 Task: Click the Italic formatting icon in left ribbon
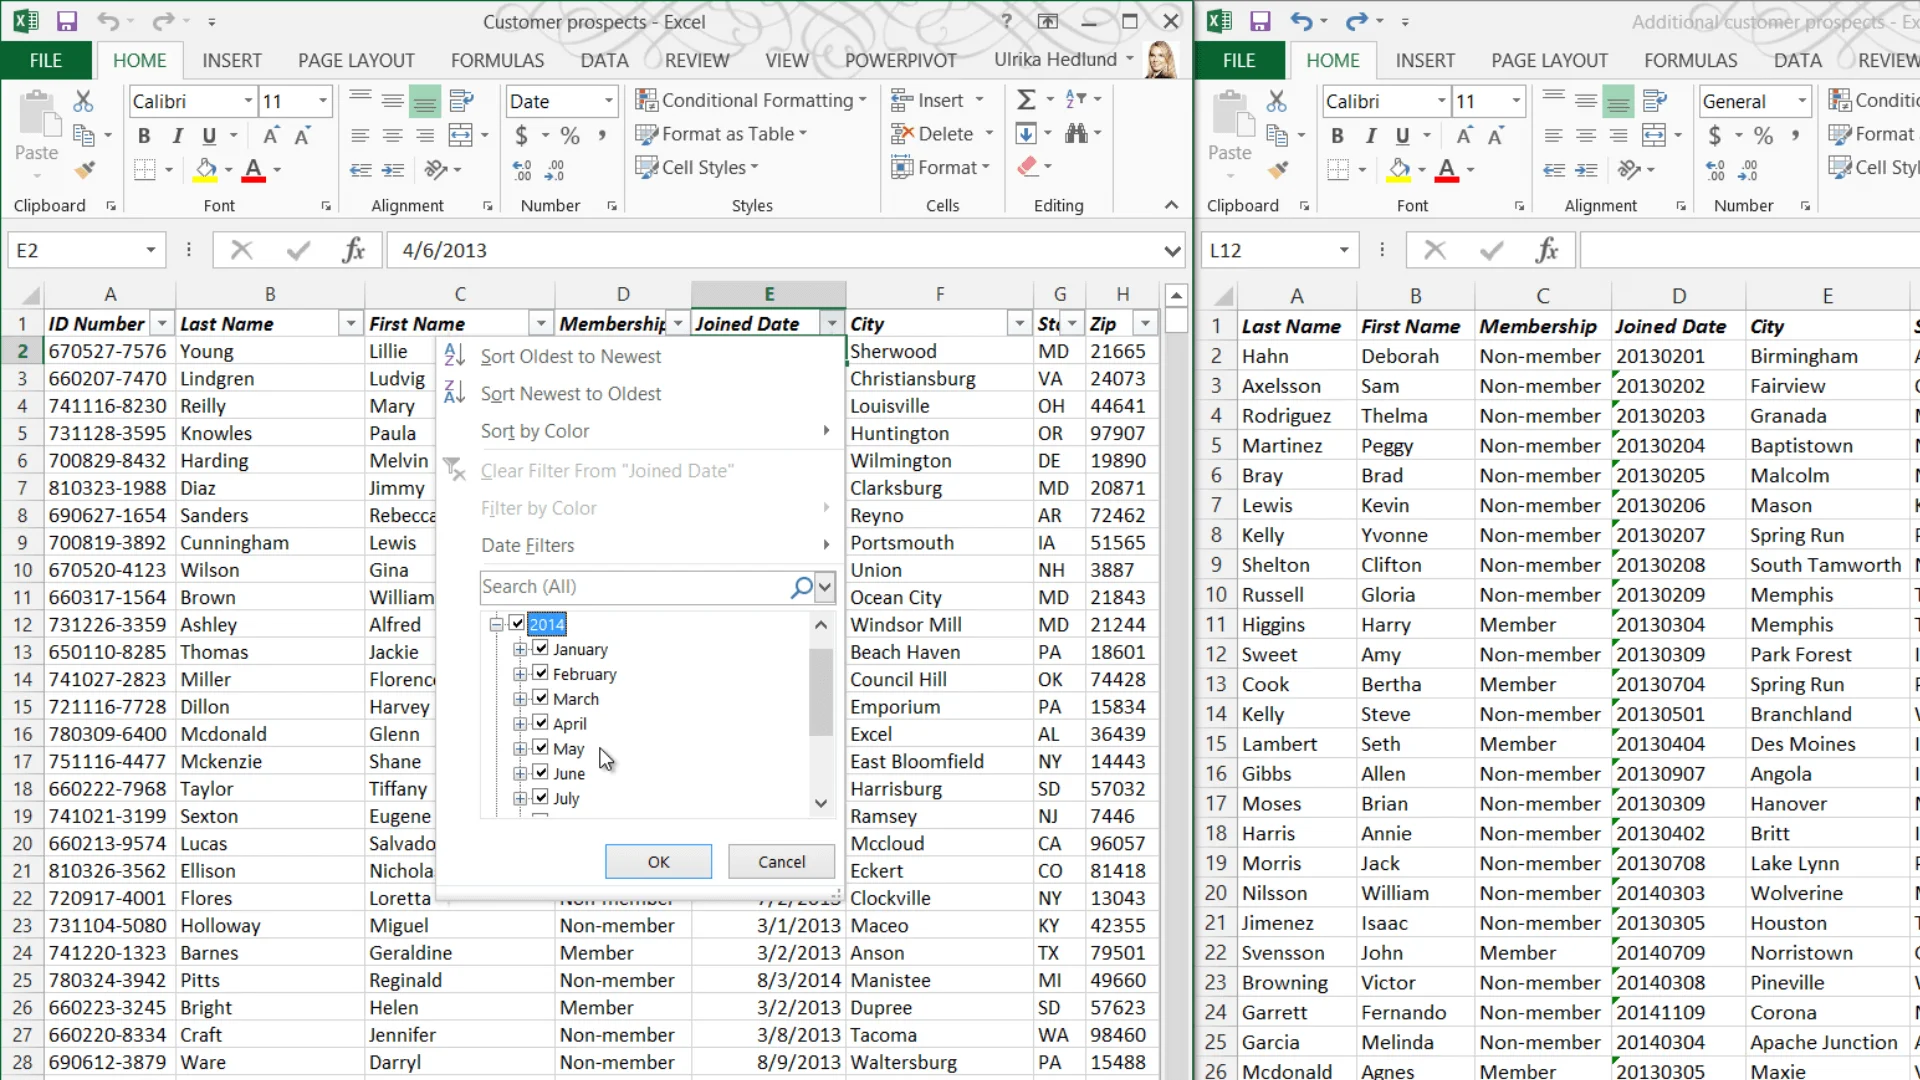[x=177, y=136]
